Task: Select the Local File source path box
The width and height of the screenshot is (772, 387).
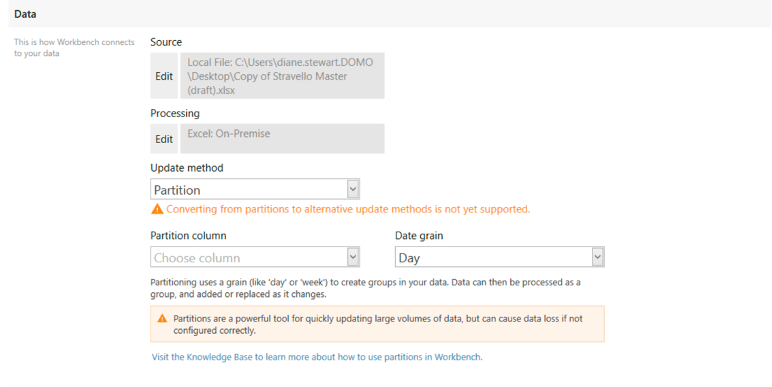Action: 282,76
